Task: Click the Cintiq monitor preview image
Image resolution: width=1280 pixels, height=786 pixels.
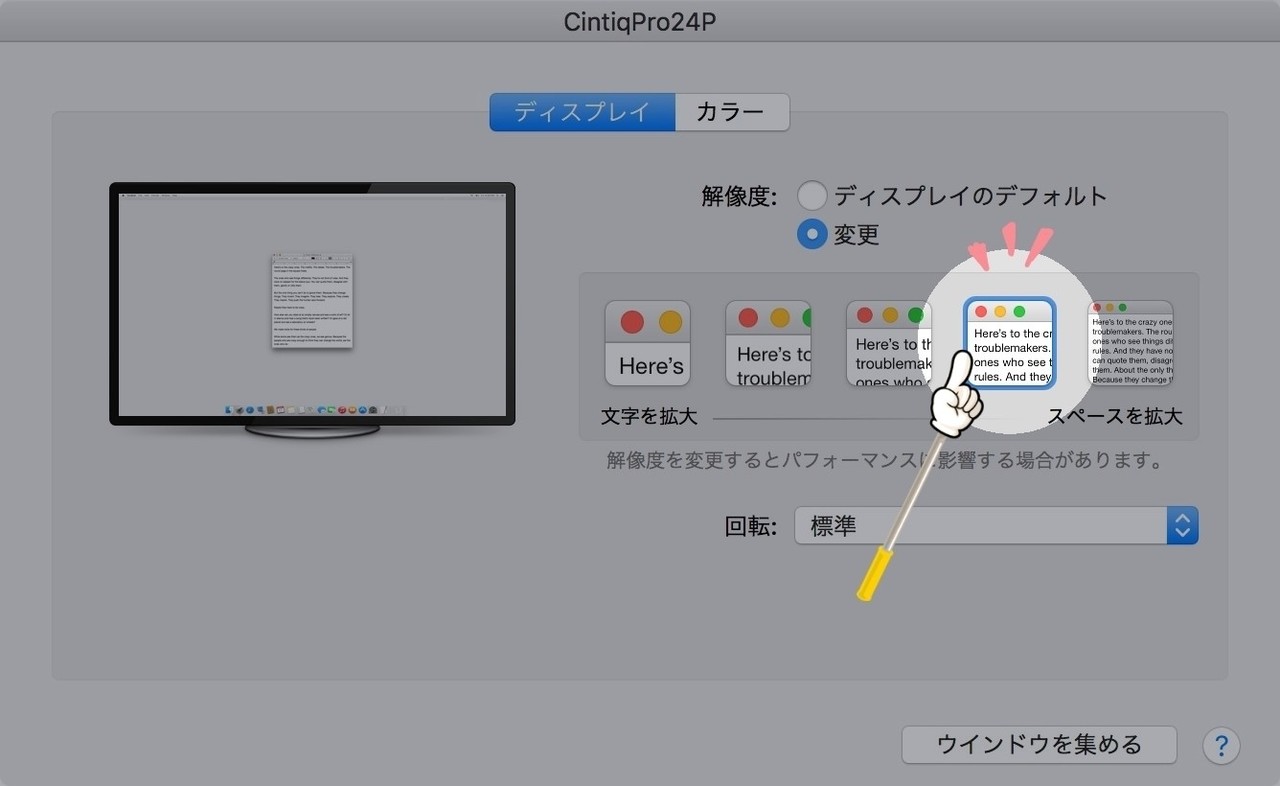Action: 312,305
